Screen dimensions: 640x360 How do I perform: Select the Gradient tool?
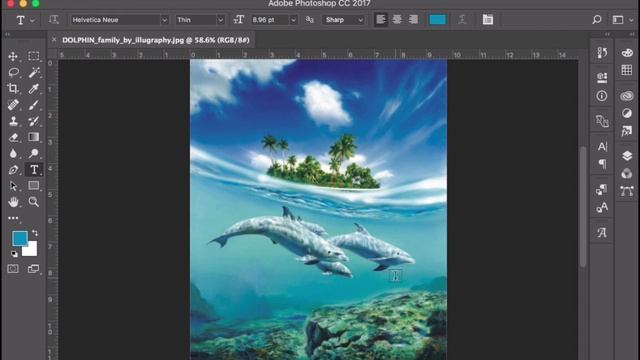point(33,137)
